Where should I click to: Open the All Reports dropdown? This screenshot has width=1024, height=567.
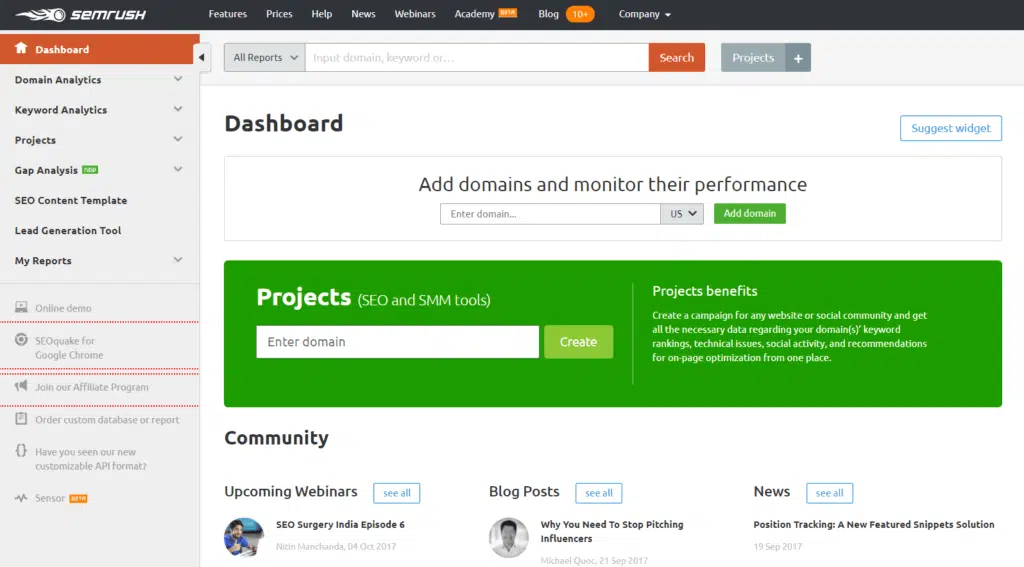[x=265, y=58]
